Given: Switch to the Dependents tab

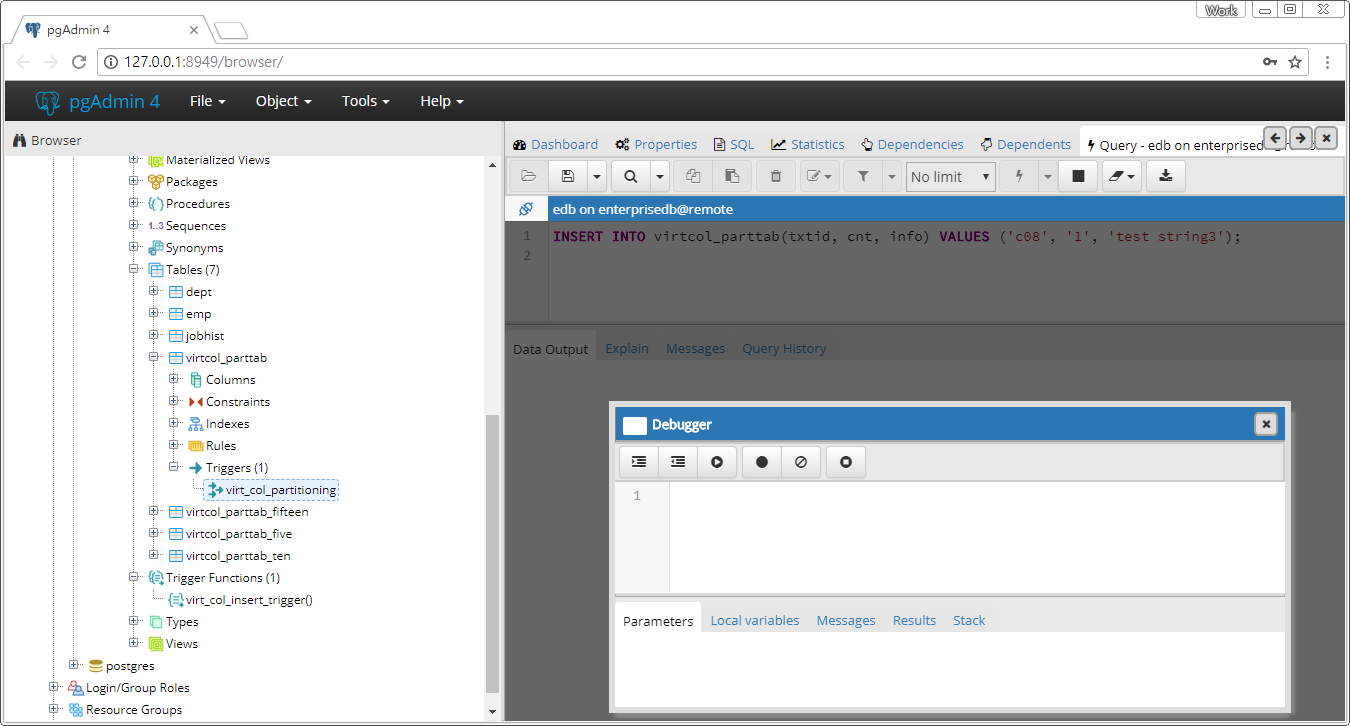Looking at the screenshot, I should (x=1026, y=144).
